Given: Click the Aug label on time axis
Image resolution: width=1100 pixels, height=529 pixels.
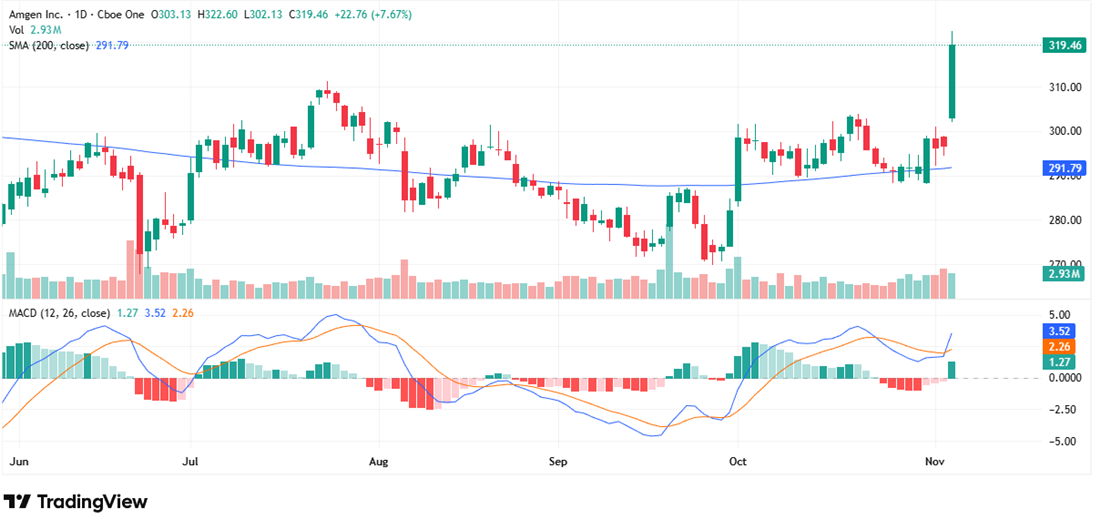Looking at the screenshot, I should pyautogui.click(x=377, y=463).
